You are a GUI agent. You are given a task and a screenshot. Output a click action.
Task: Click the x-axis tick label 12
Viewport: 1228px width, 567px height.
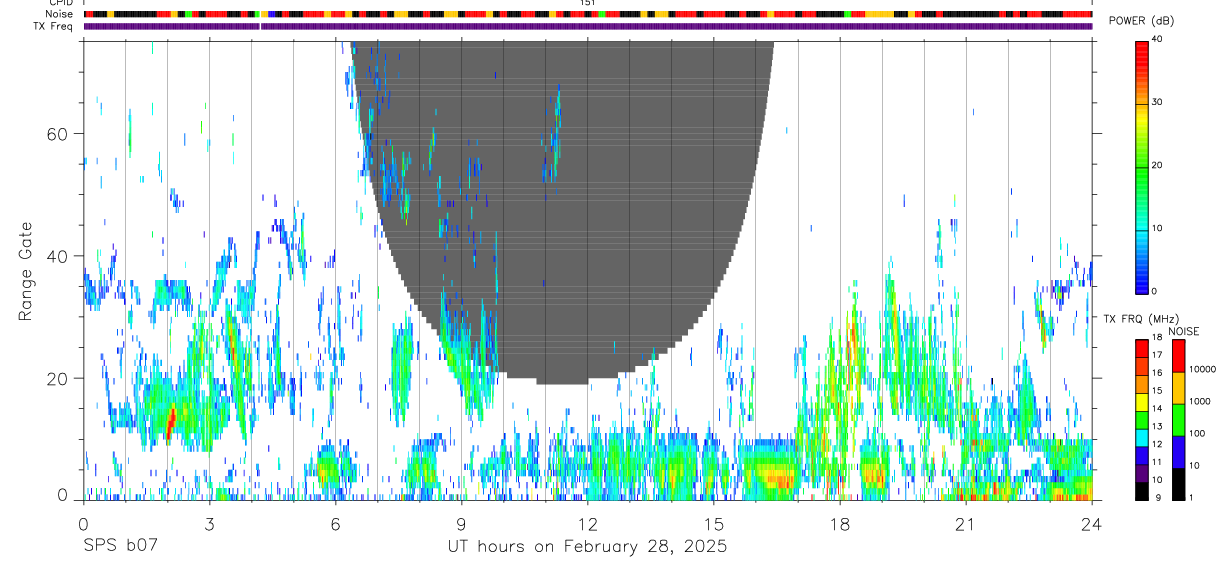(587, 524)
